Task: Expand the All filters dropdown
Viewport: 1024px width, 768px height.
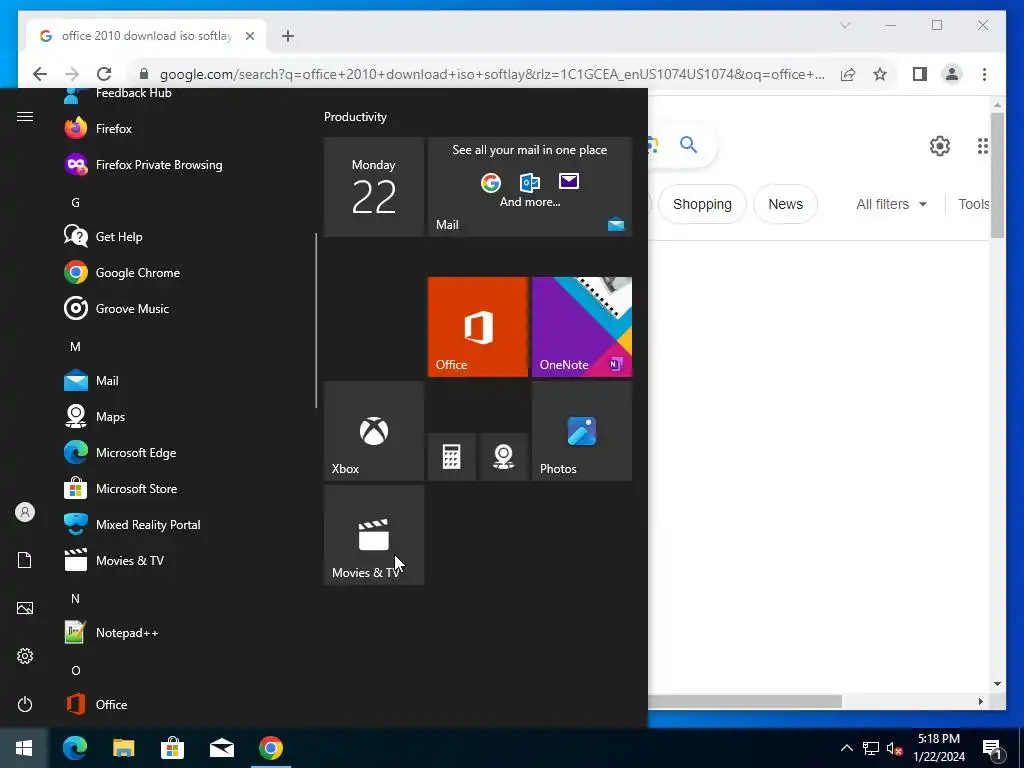Action: click(891, 204)
